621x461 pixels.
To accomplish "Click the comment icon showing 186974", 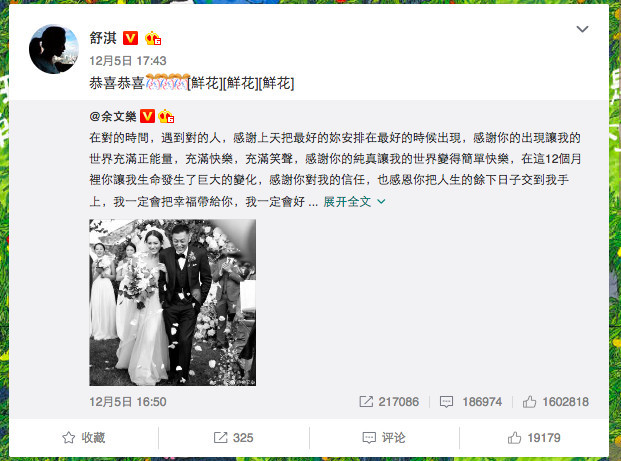I will tap(446, 402).
